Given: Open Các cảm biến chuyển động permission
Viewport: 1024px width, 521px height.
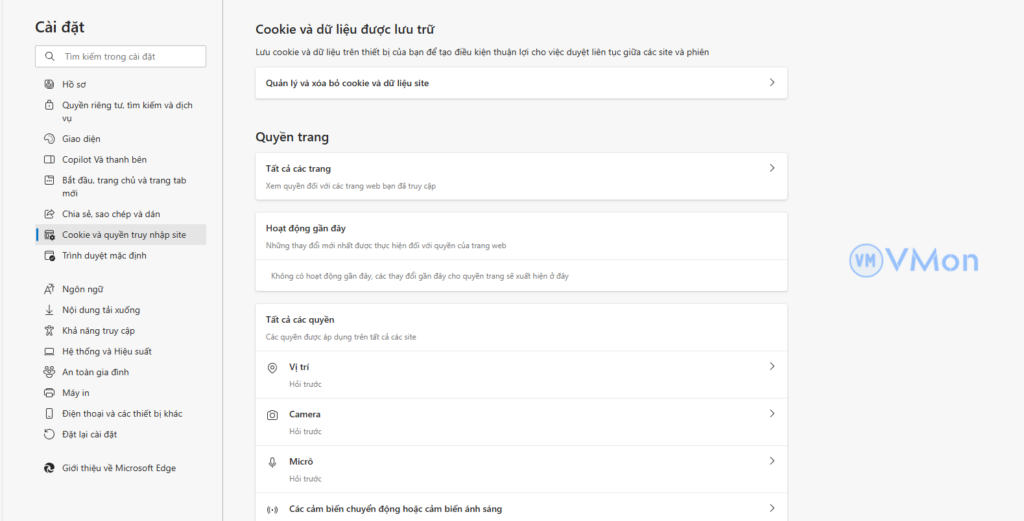Looking at the screenshot, I should pos(395,509).
